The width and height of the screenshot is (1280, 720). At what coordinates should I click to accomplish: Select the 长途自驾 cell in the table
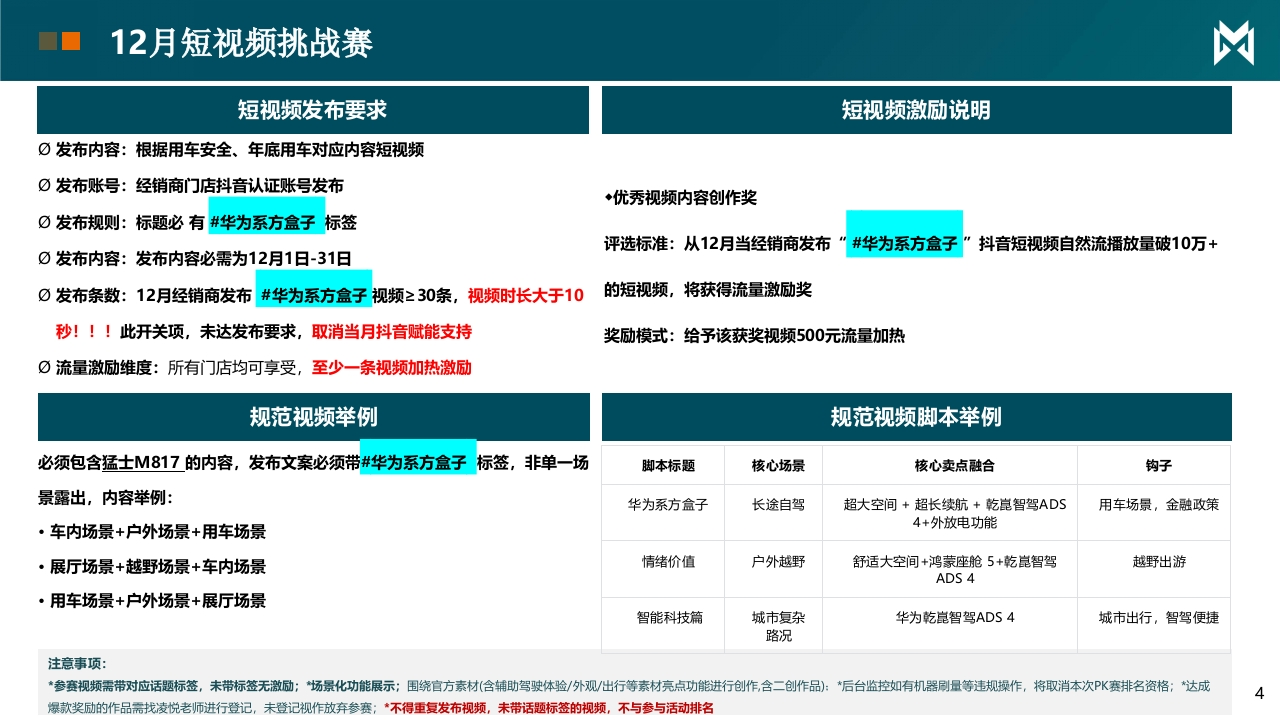[x=778, y=505]
